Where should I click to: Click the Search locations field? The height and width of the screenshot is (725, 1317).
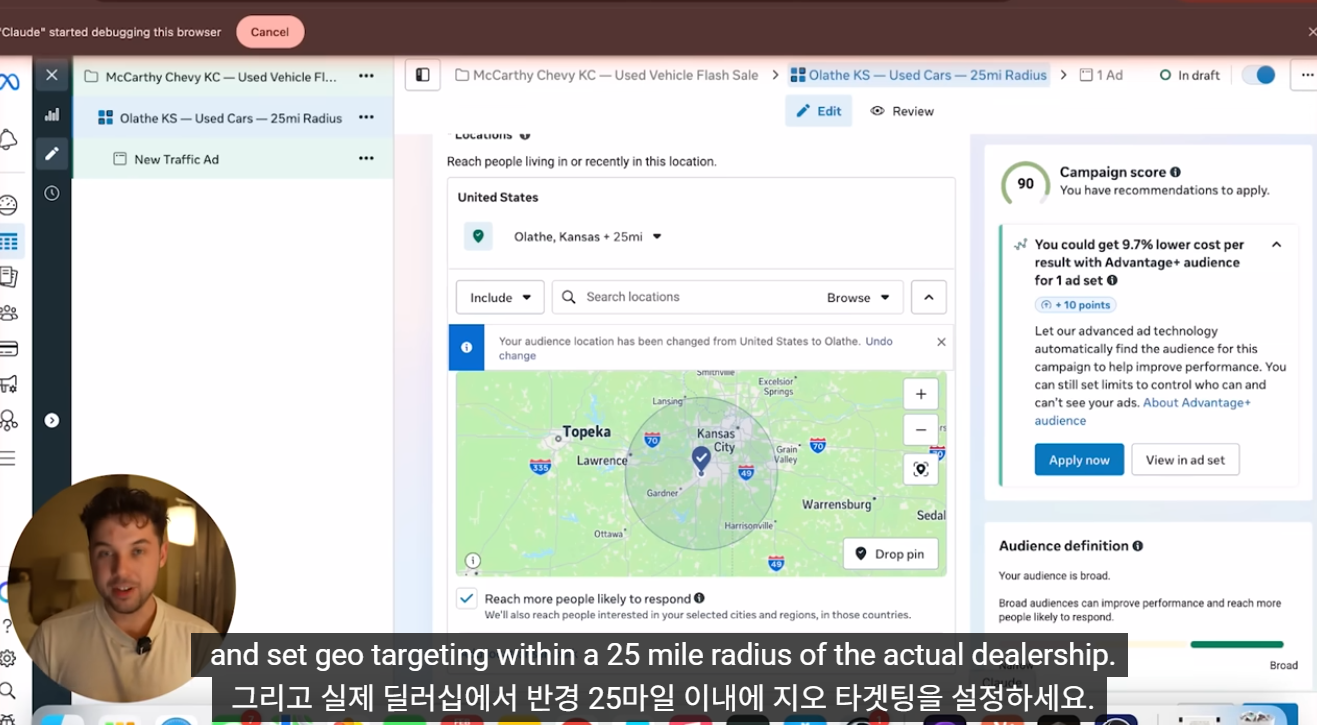(690, 298)
